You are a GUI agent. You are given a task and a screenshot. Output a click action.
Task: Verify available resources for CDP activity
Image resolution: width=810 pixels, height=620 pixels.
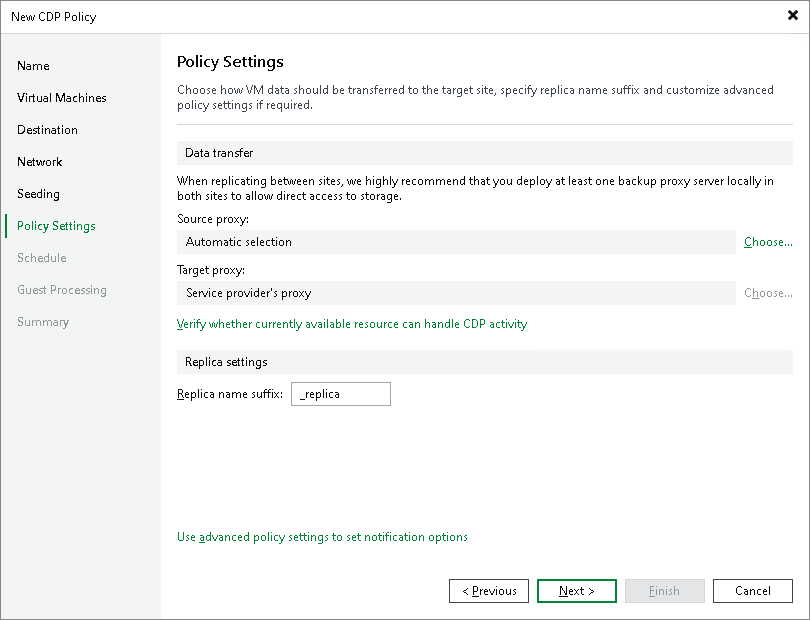[351, 323]
